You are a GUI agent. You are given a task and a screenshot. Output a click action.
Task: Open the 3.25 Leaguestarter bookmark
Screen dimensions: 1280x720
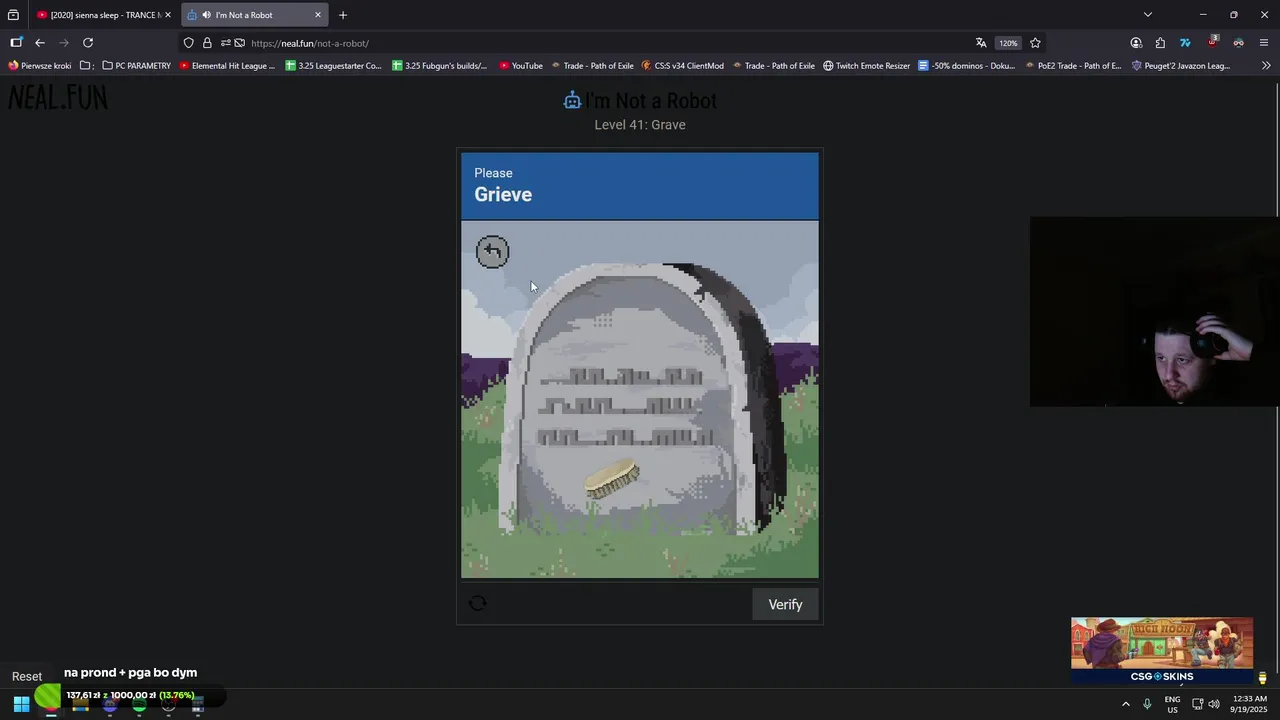(x=333, y=66)
